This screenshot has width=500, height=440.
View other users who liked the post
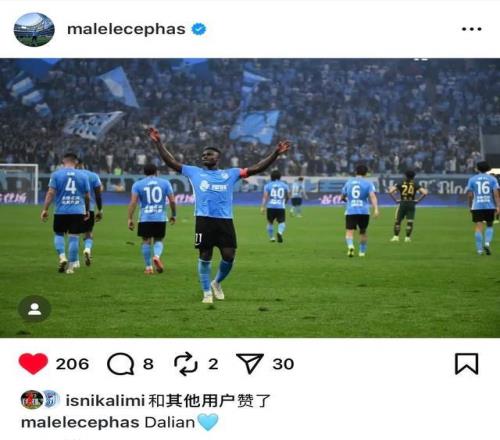[209, 400]
